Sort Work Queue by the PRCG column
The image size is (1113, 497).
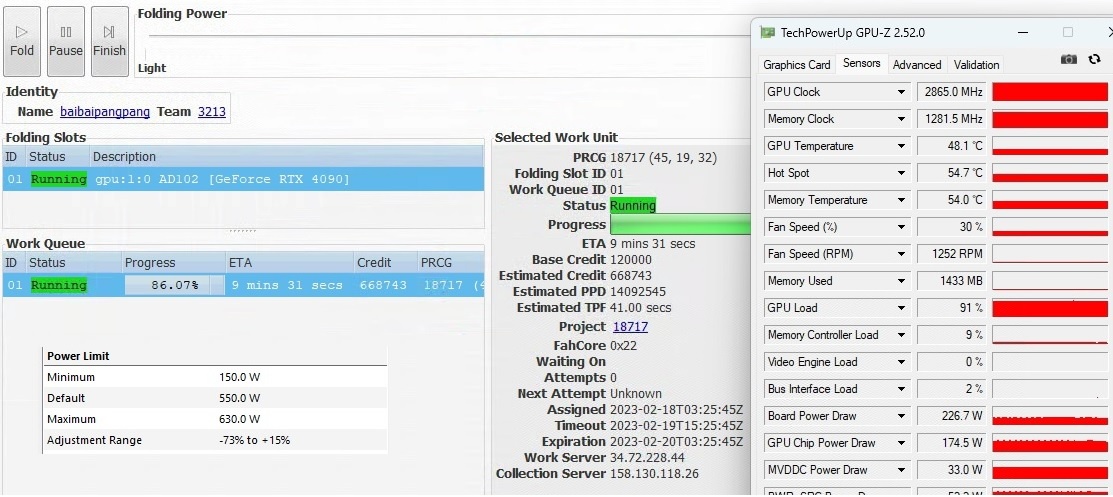(x=451, y=263)
